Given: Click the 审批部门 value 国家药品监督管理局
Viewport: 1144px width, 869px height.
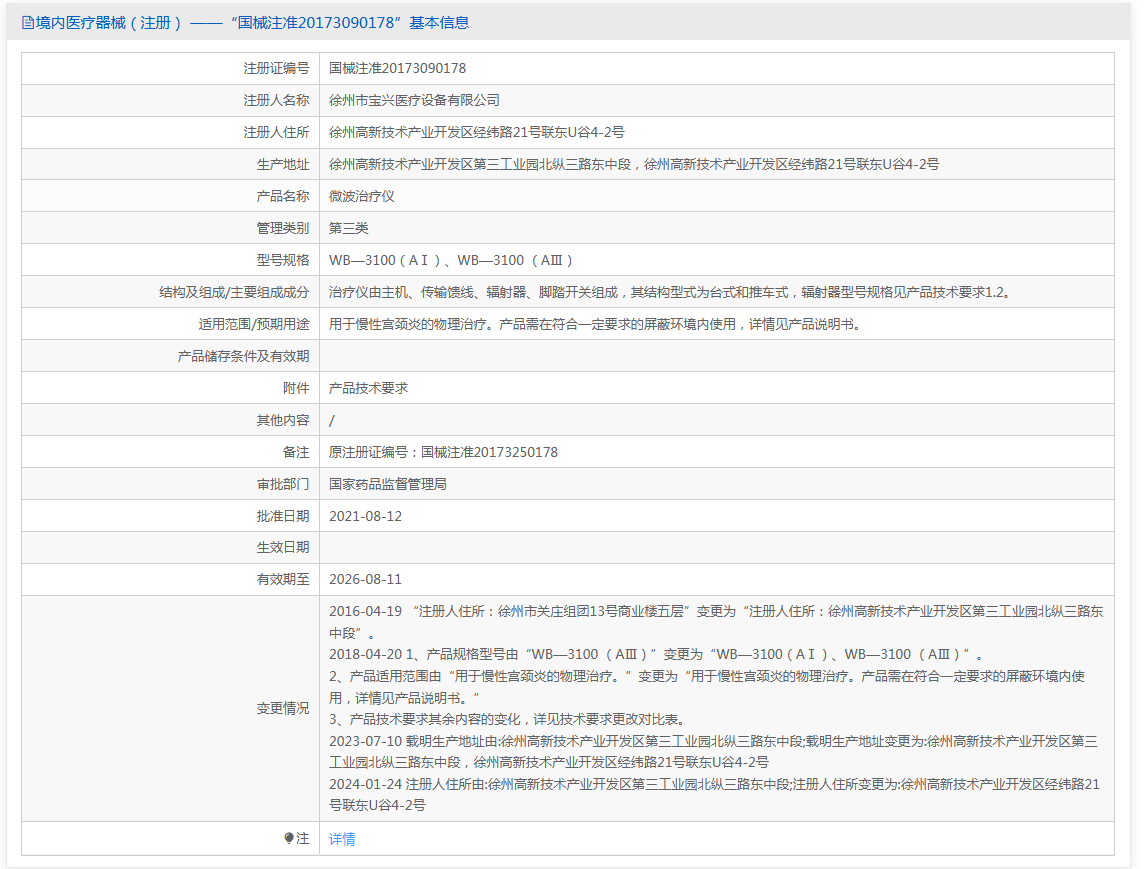Looking at the screenshot, I should point(388,484).
